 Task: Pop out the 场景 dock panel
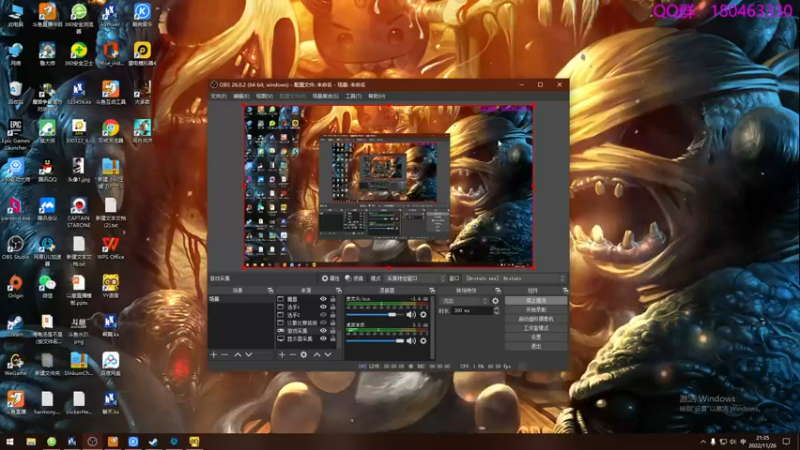coord(270,290)
